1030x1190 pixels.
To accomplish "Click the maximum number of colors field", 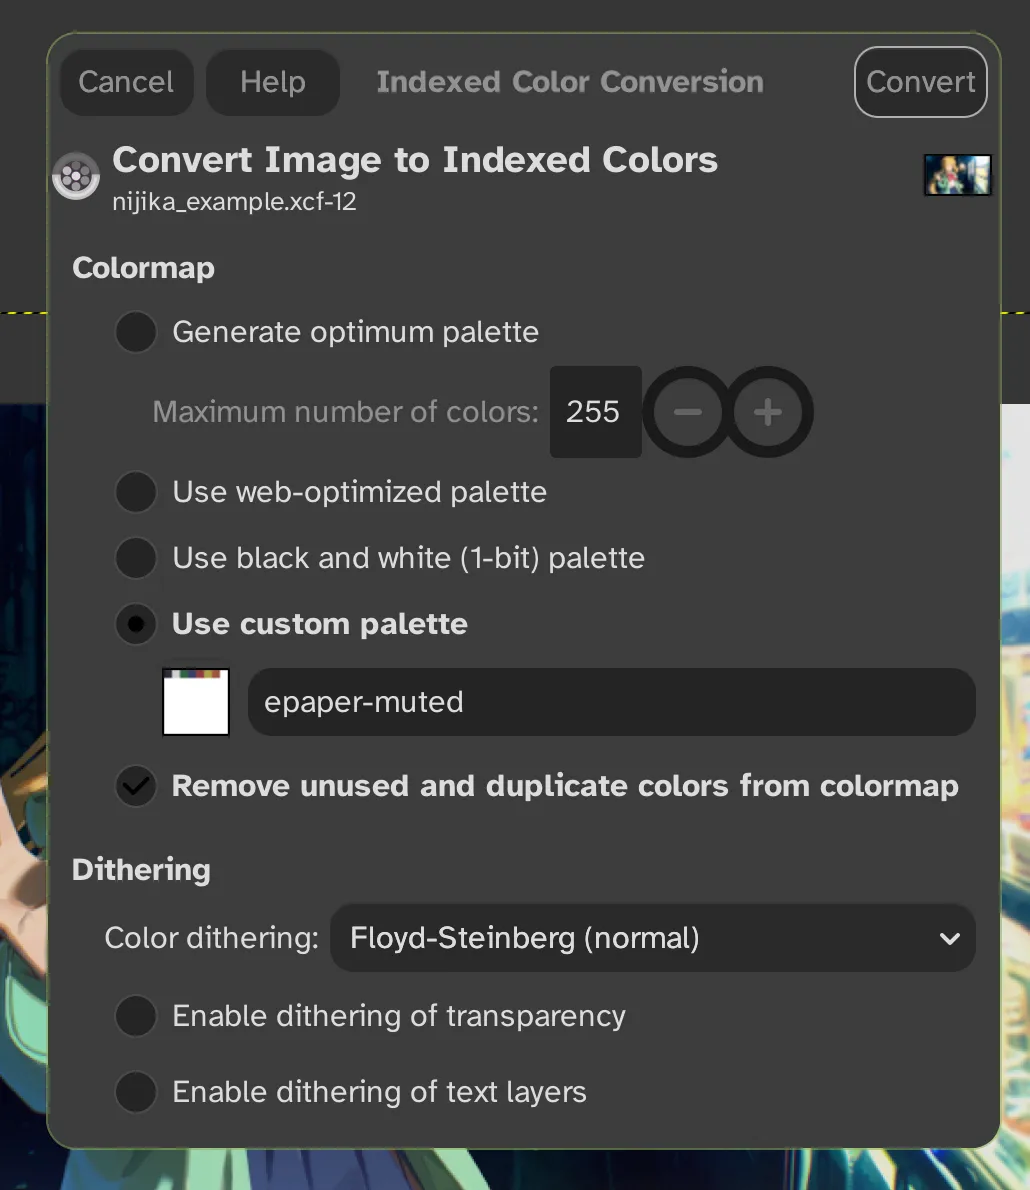I will pos(596,412).
